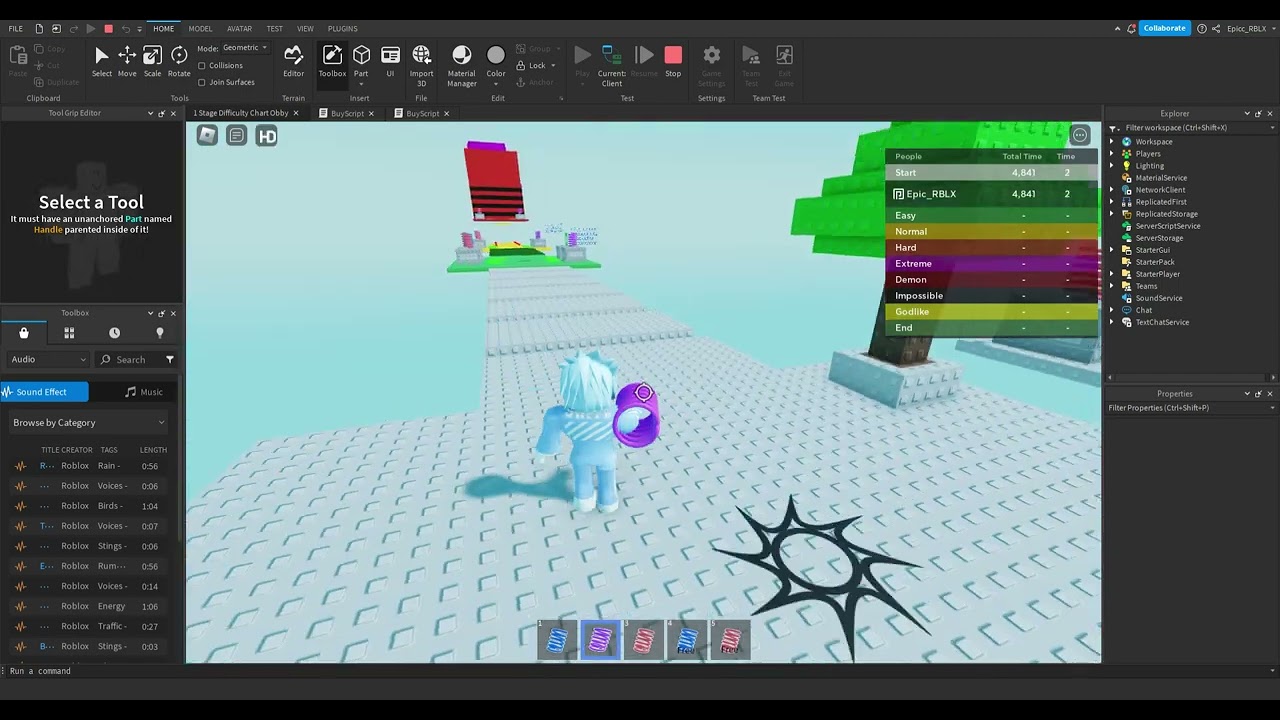Insert a new Part
Image resolution: width=1280 pixels, height=720 pixels.
tap(361, 62)
